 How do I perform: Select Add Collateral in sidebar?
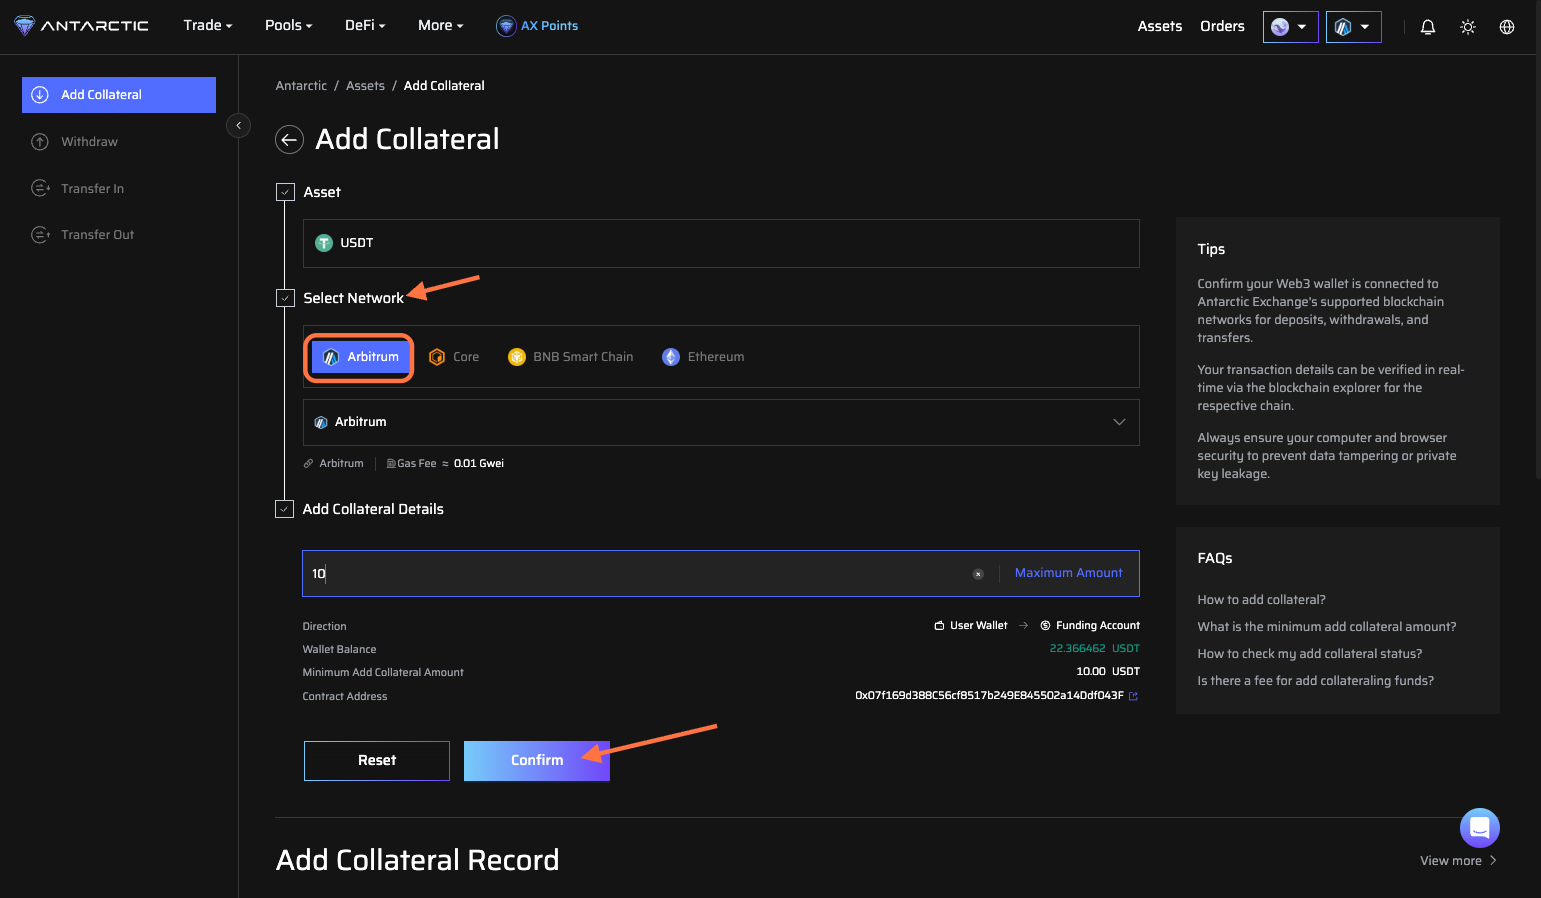pyautogui.click(x=119, y=95)
